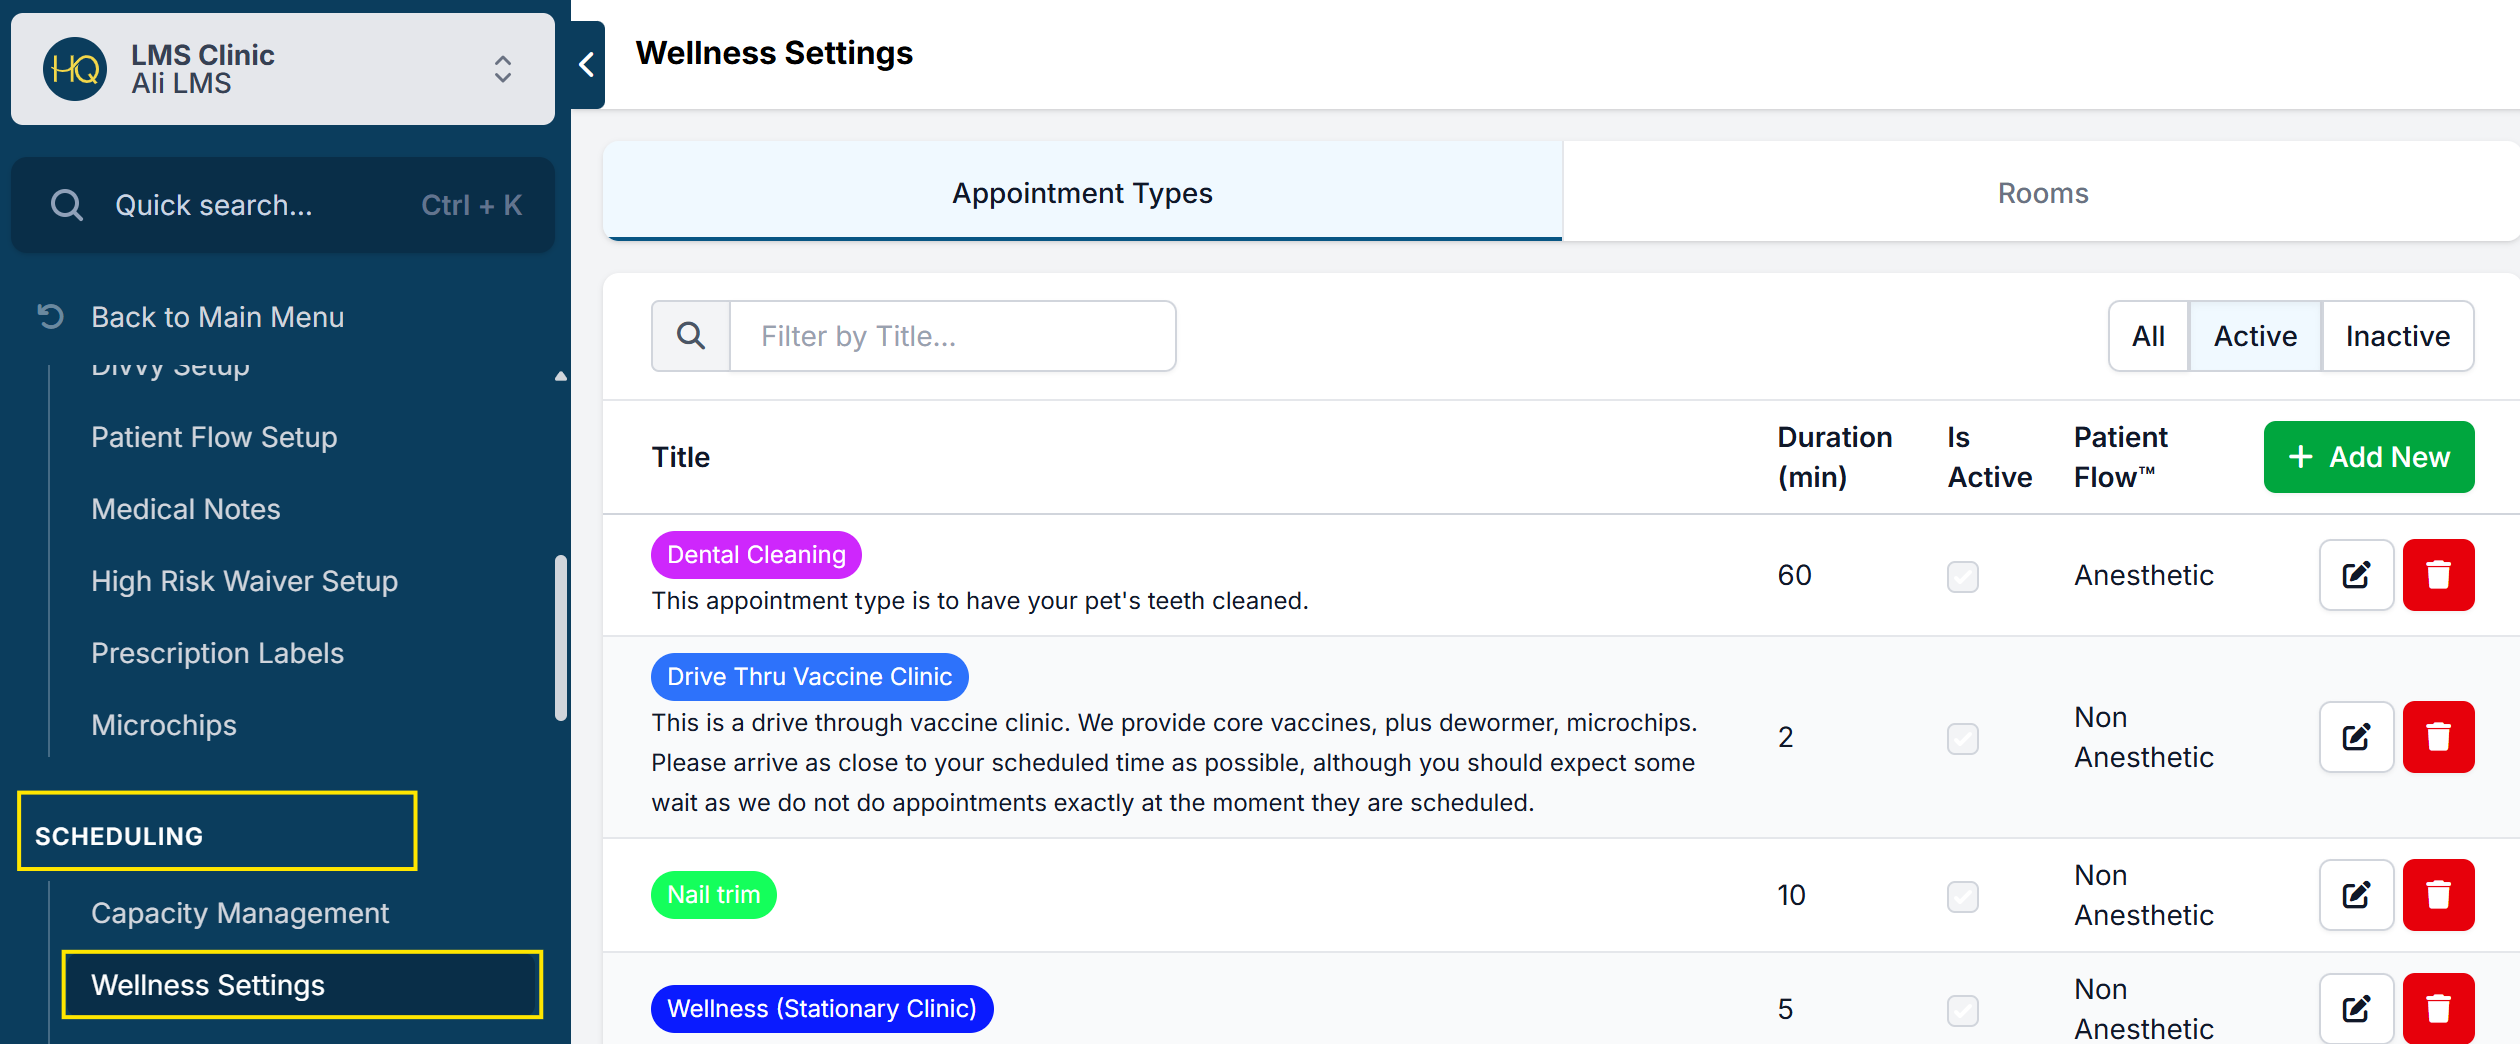Click the Add New button

tap(2368, 457)
